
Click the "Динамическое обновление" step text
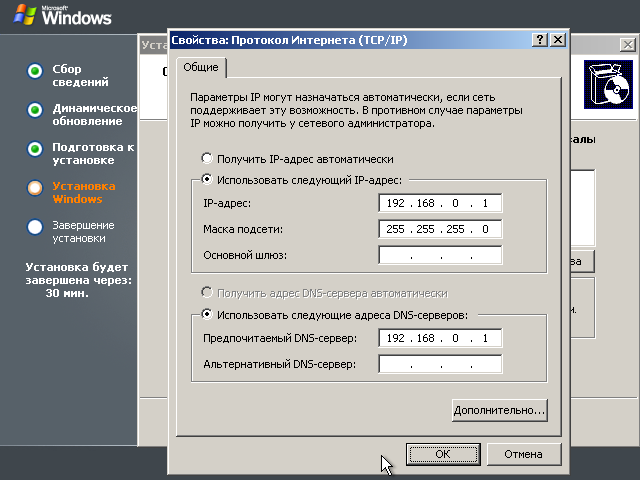point(95,115)
